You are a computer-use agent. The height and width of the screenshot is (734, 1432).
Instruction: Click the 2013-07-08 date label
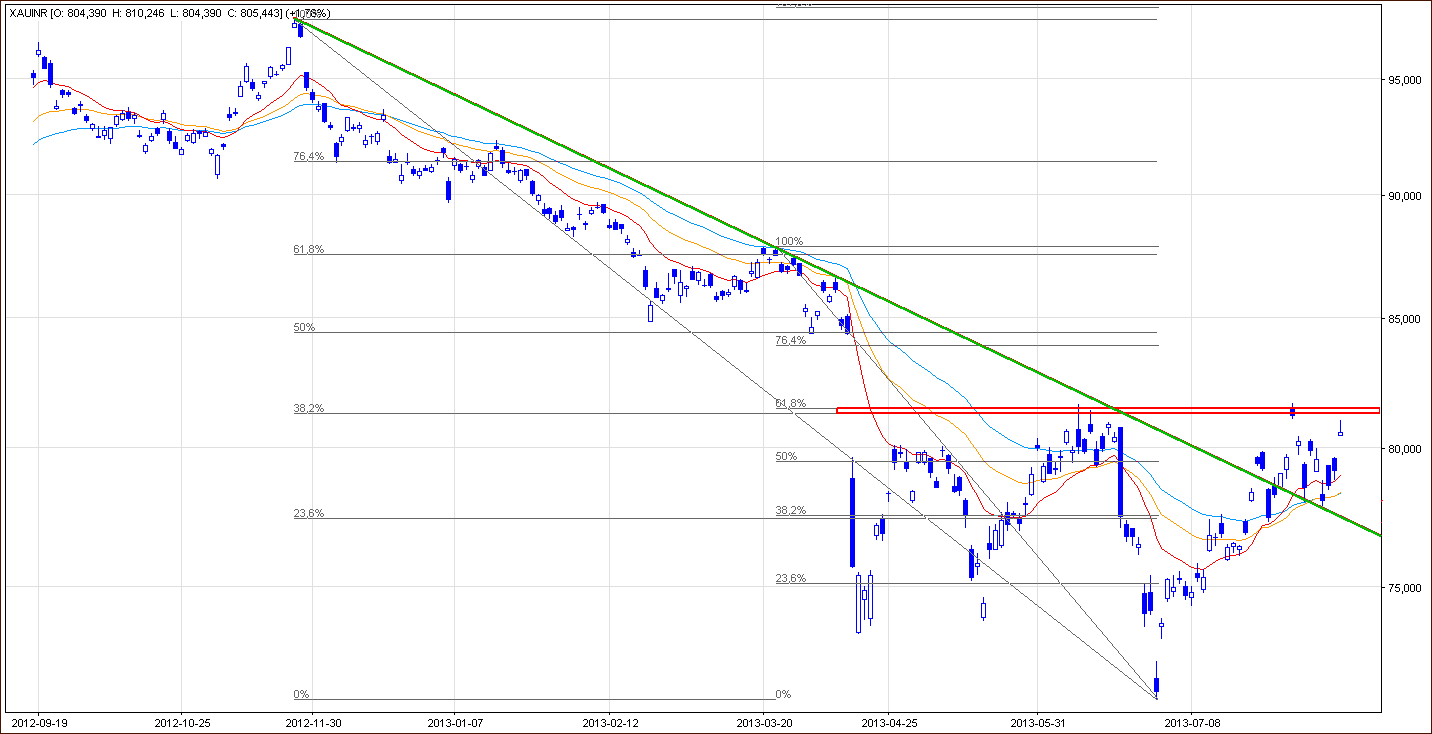point(1193,721)
